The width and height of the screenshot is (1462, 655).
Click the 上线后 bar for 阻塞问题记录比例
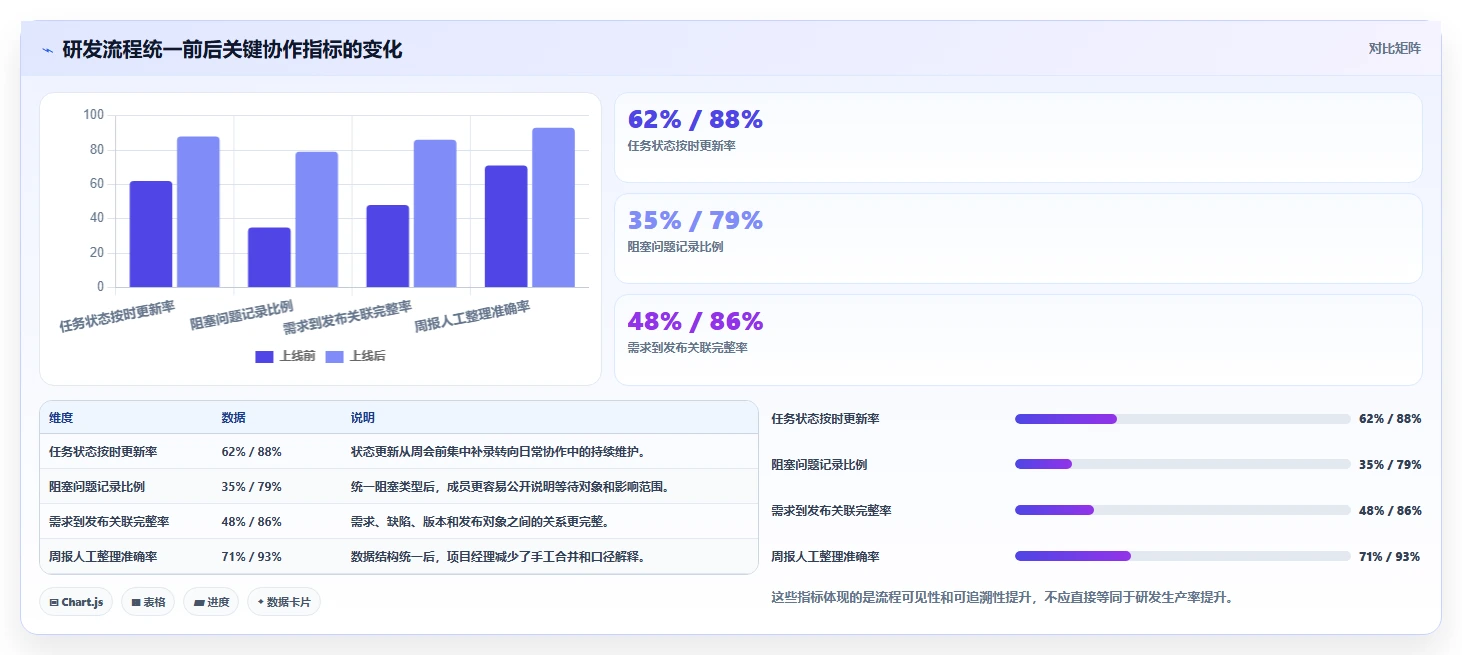(x=316, y=219)
